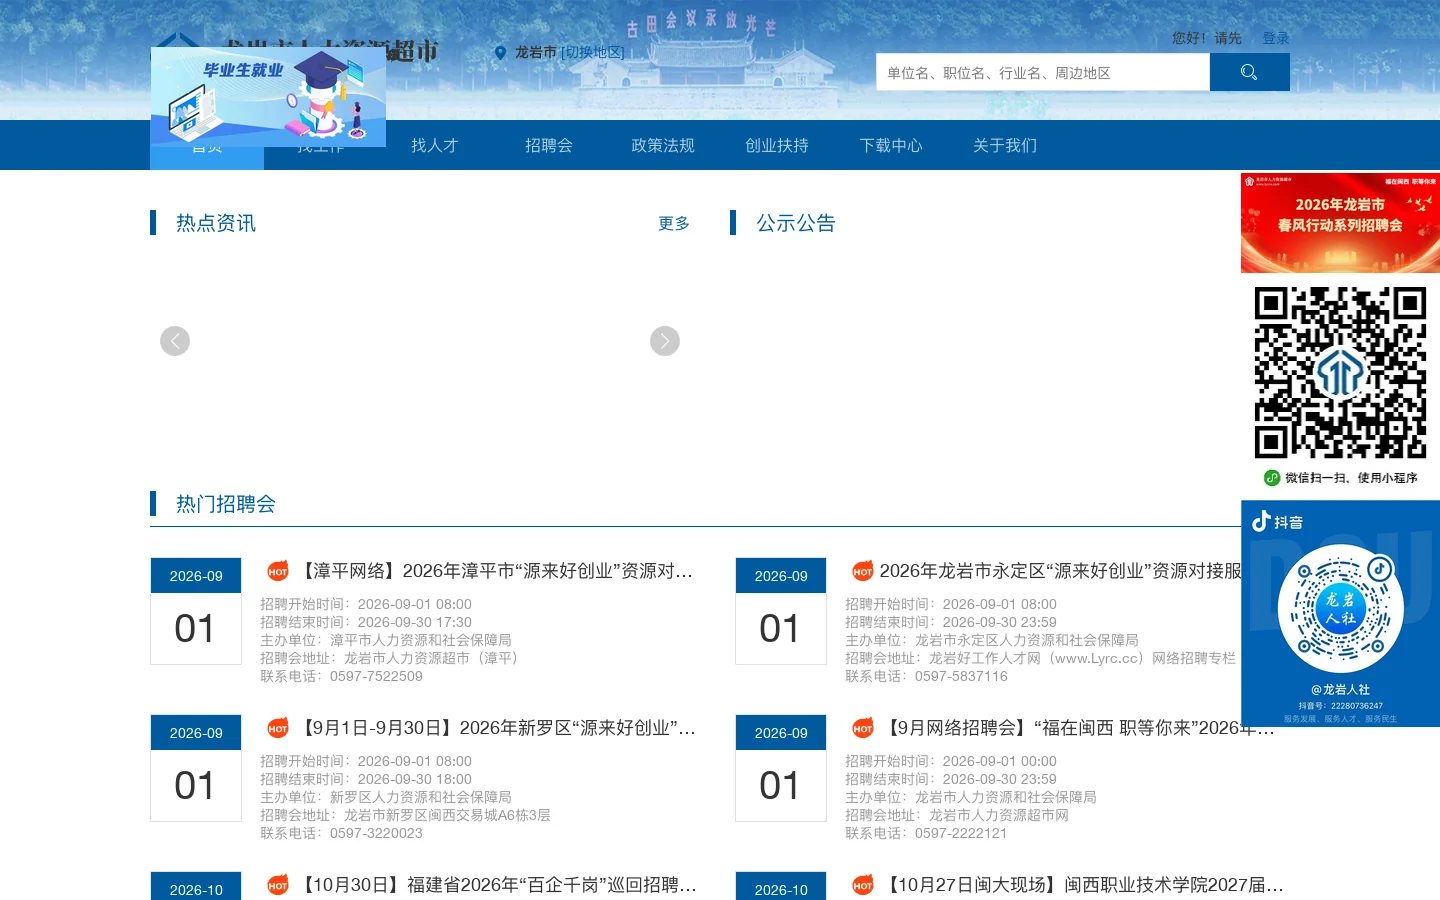Open the 招聘会 navigation tab
The height and width of the screenshot is (900, 1440).
(549, 145)
